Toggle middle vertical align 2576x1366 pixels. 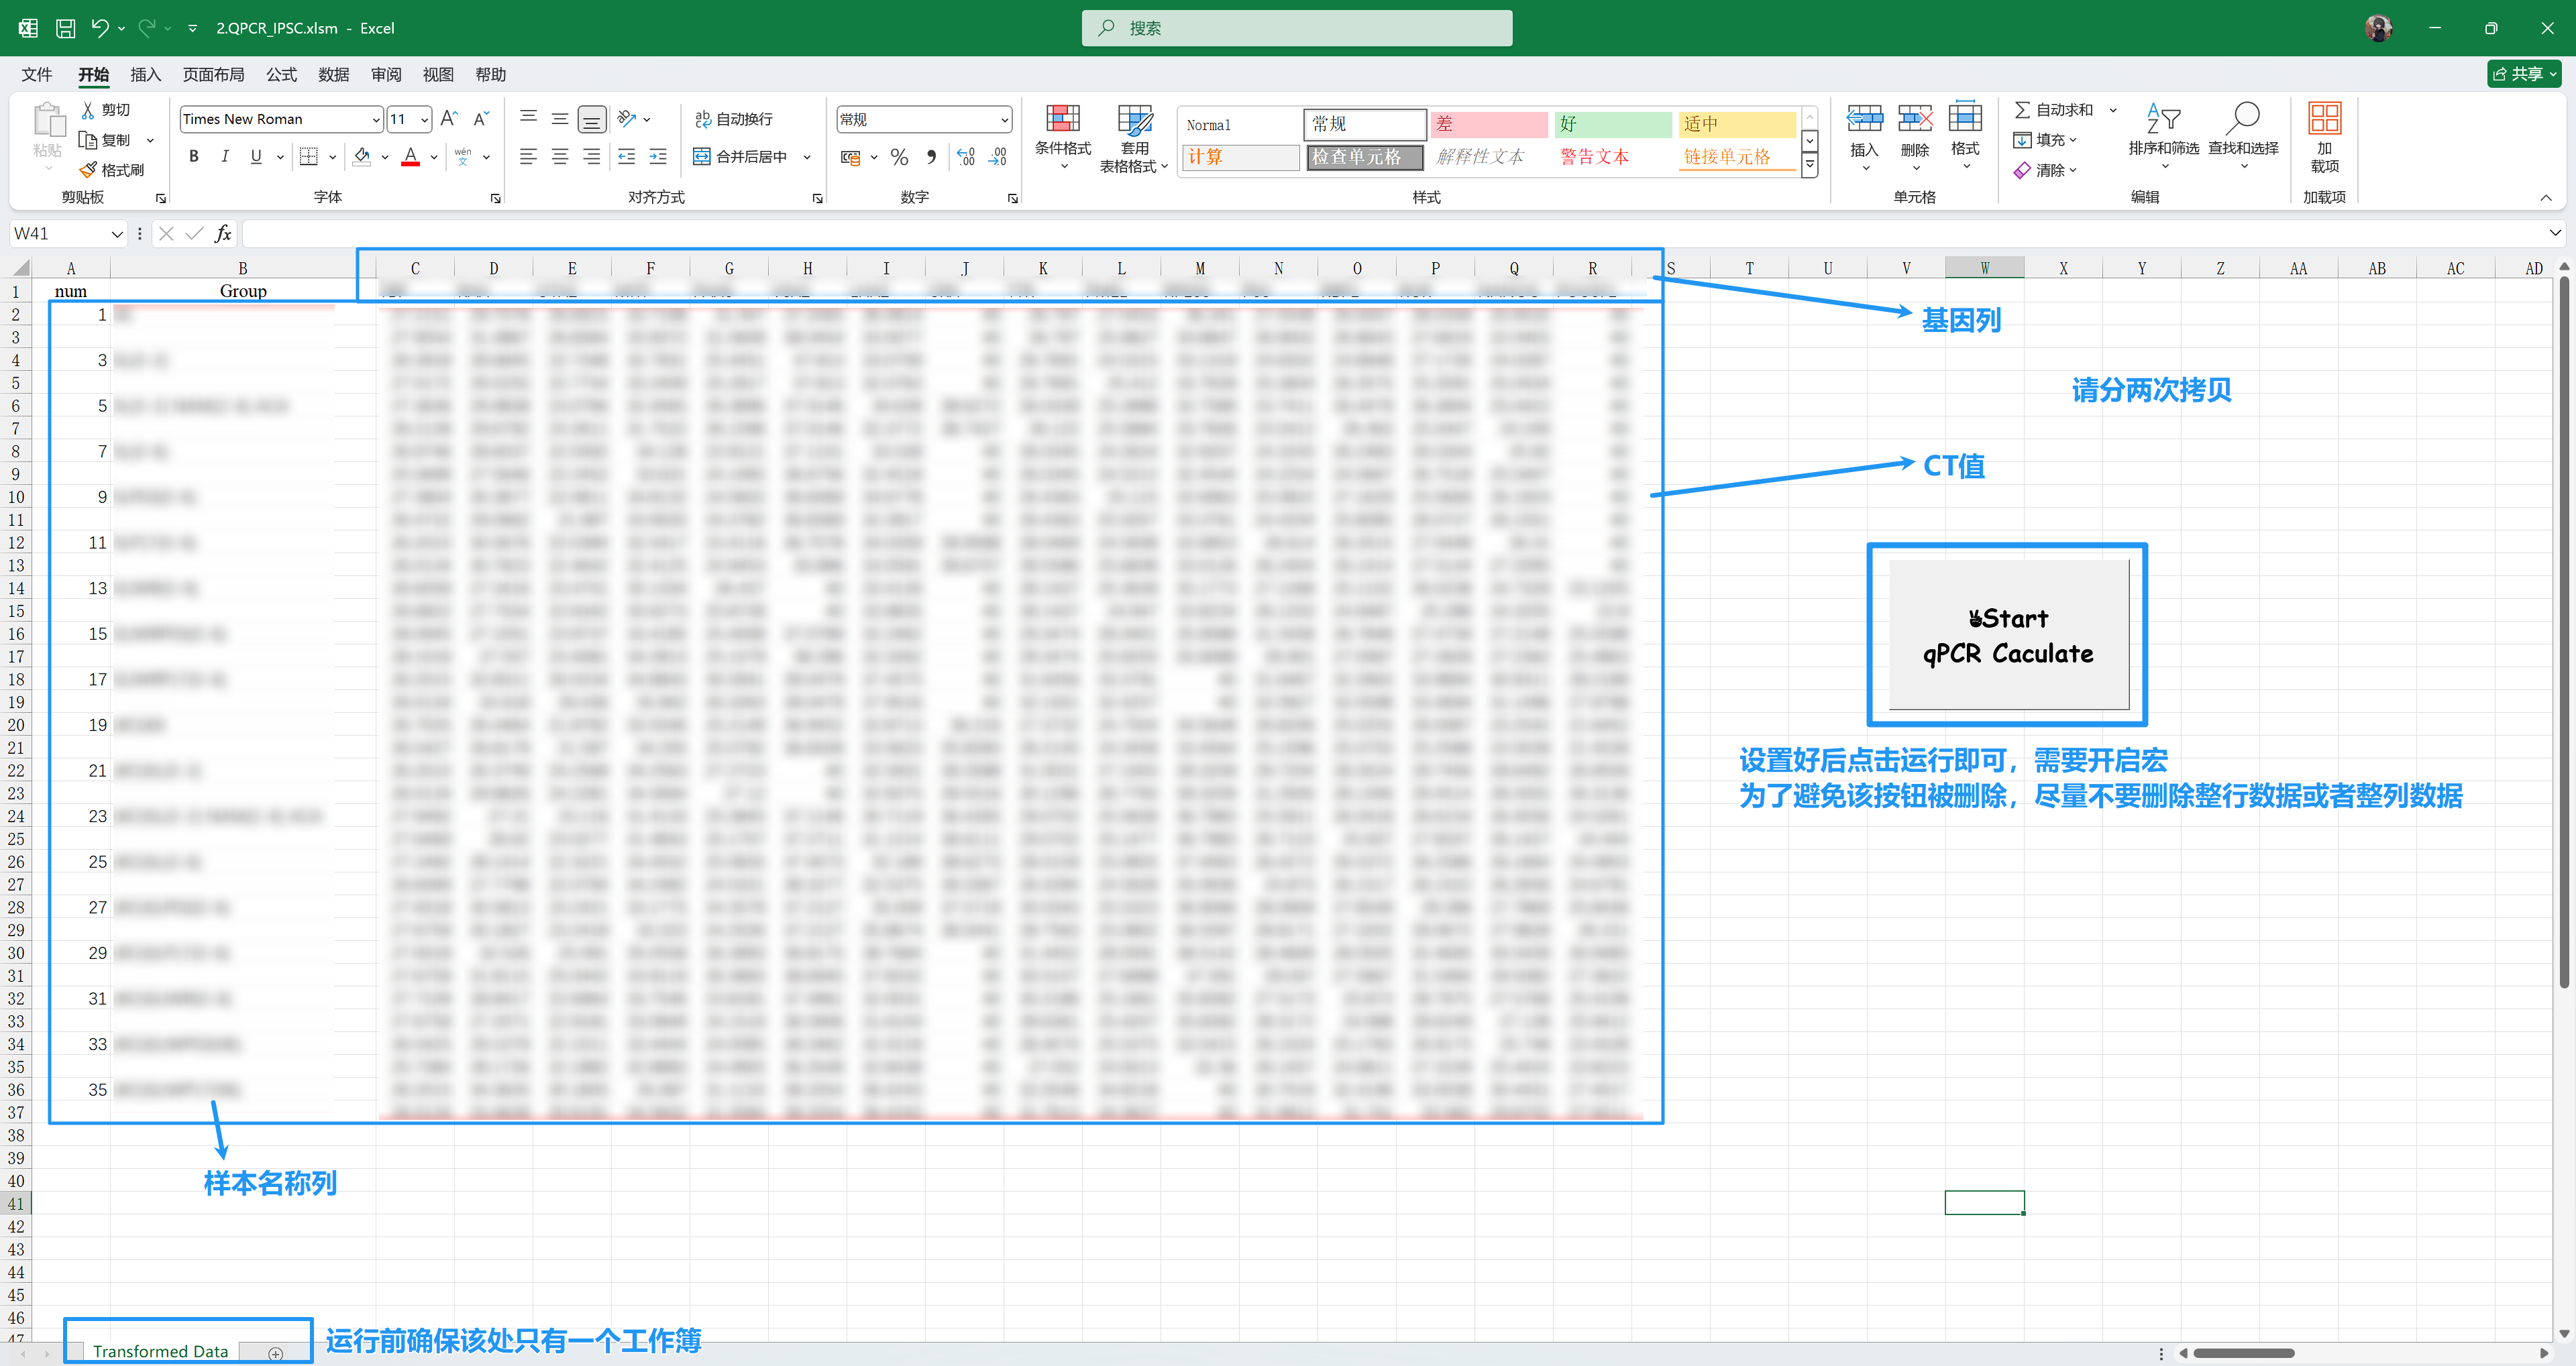[x=560, y=119]
